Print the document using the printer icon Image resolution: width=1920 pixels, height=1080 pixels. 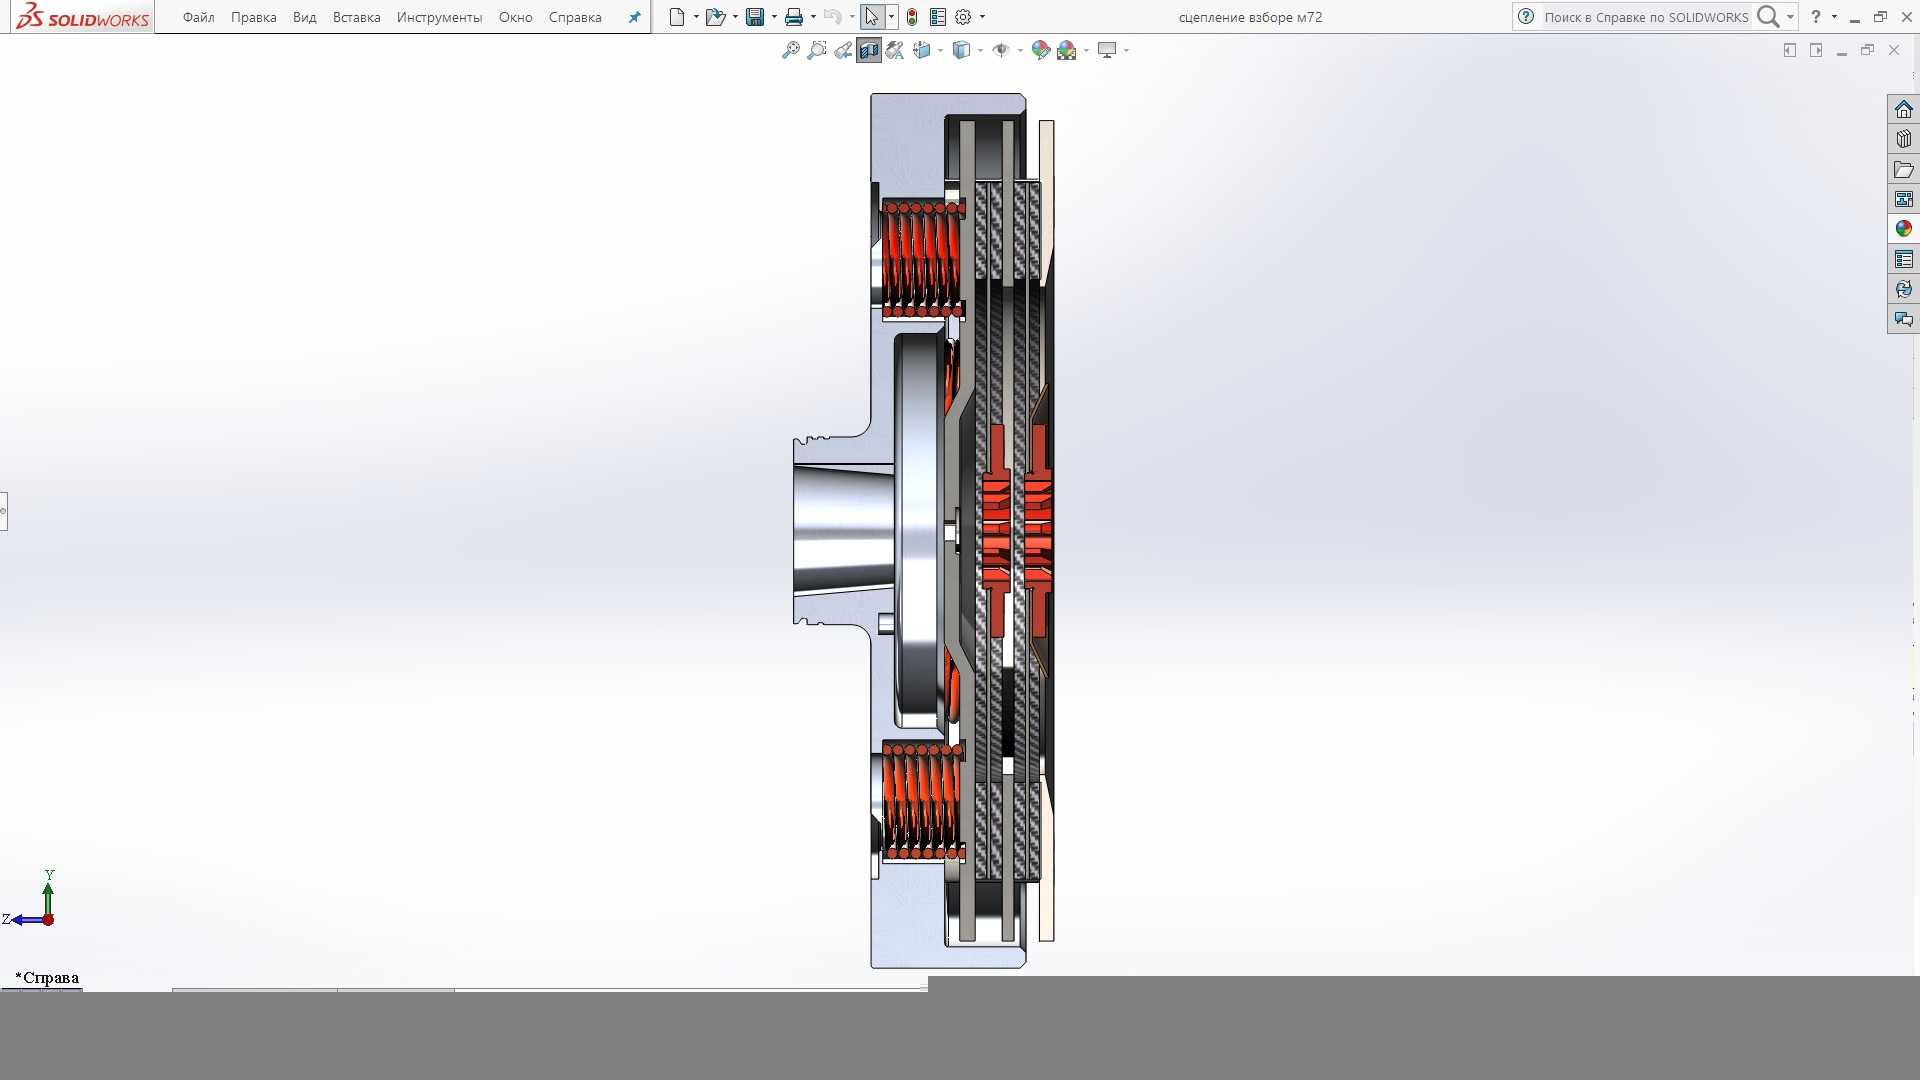(x=794, y=17)
